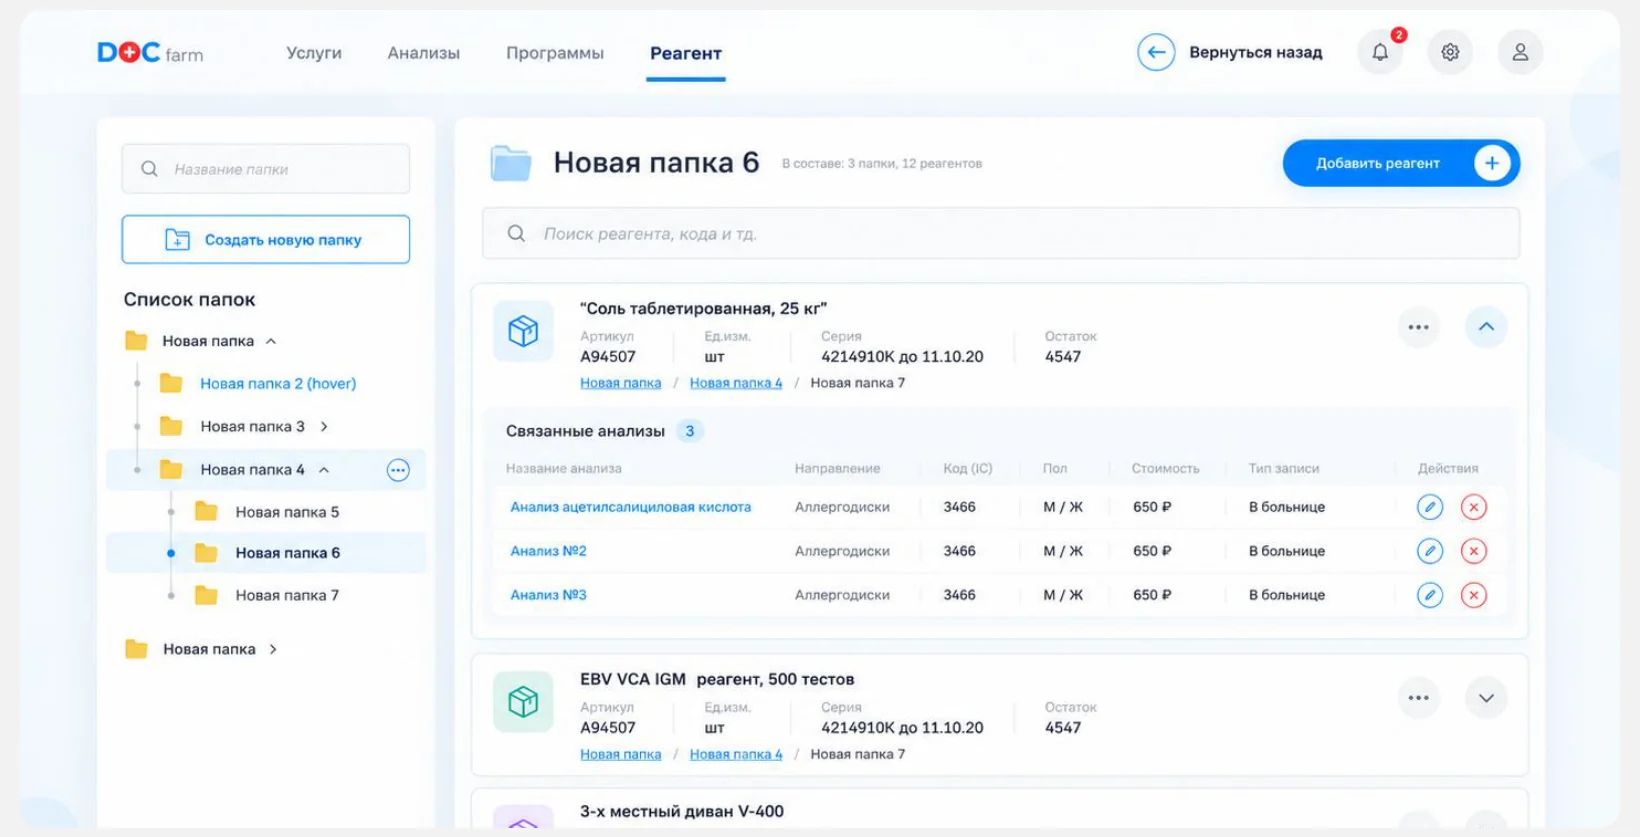Click the DOC farm logo
The image size is (1640, 837).
pos(150,53)
